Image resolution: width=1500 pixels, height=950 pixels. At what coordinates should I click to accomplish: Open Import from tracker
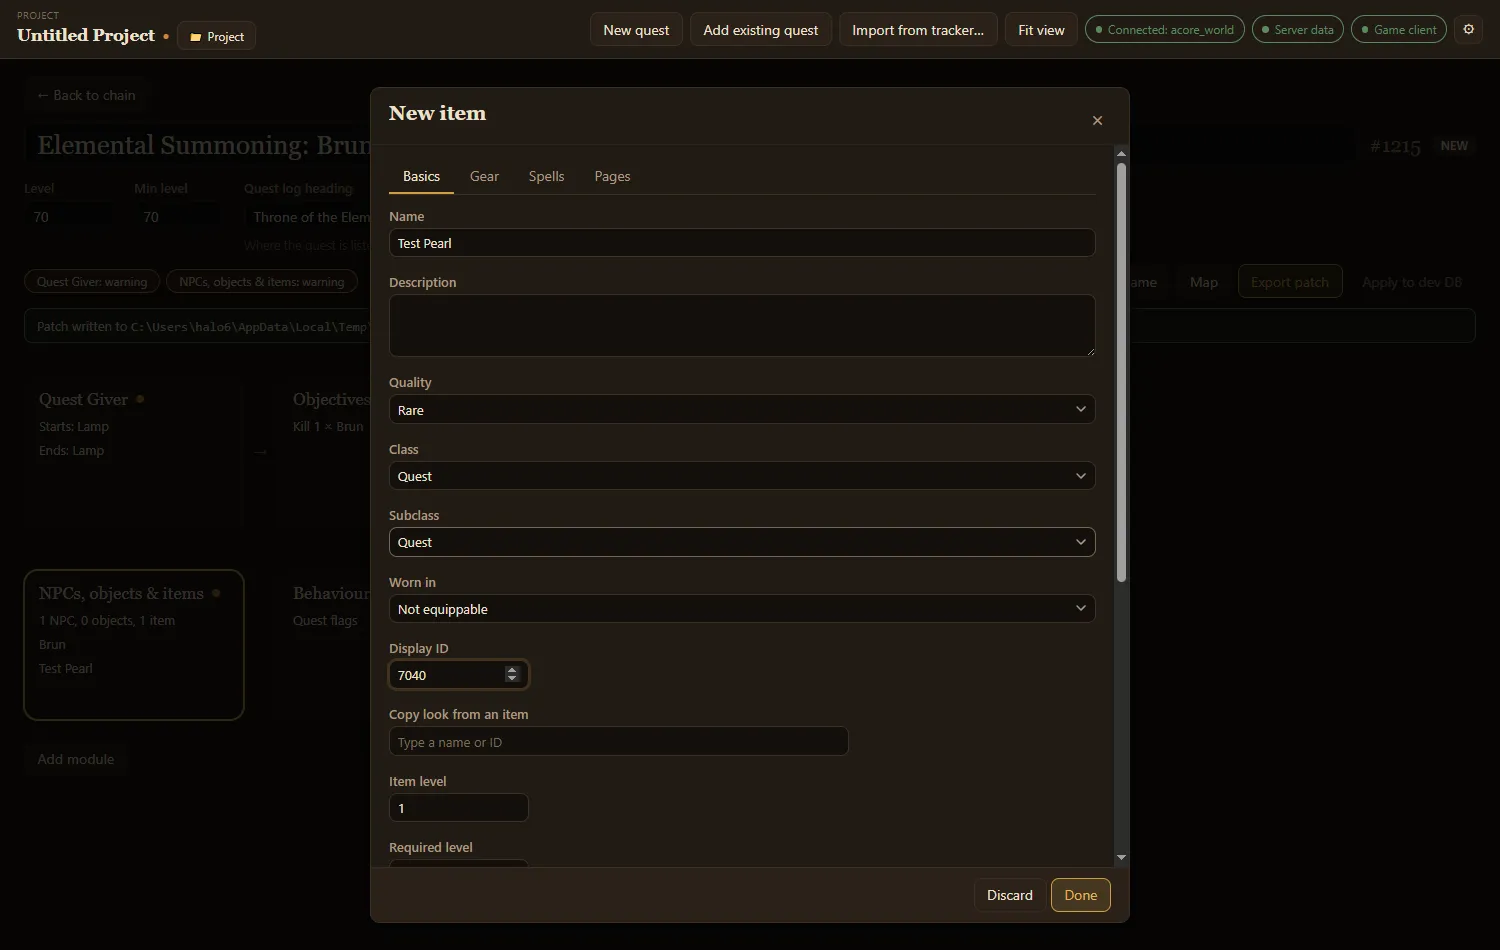click(918, 30)
